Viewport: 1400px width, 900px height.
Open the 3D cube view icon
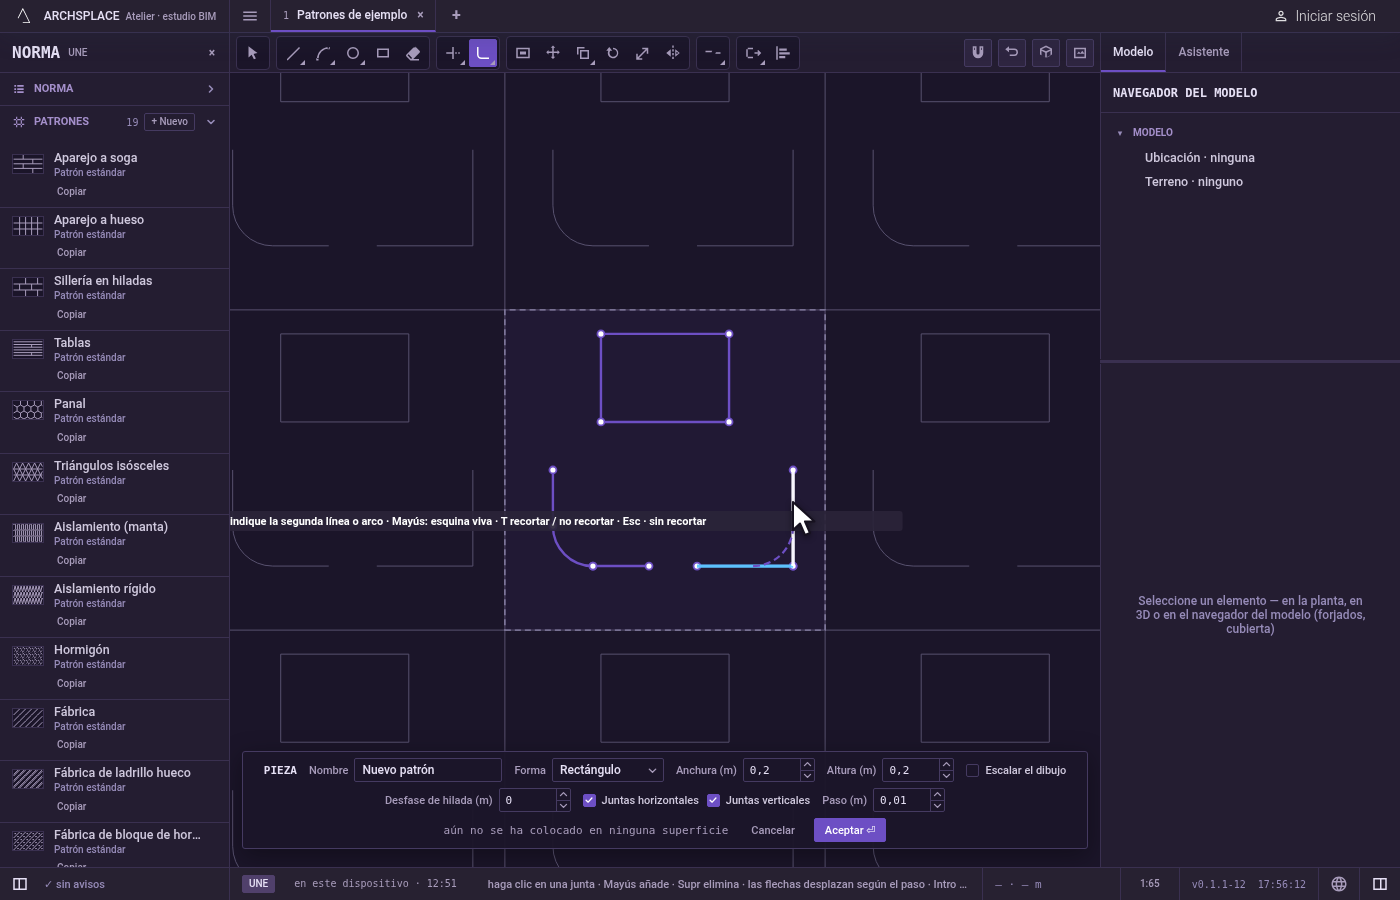coord(1046,53)
